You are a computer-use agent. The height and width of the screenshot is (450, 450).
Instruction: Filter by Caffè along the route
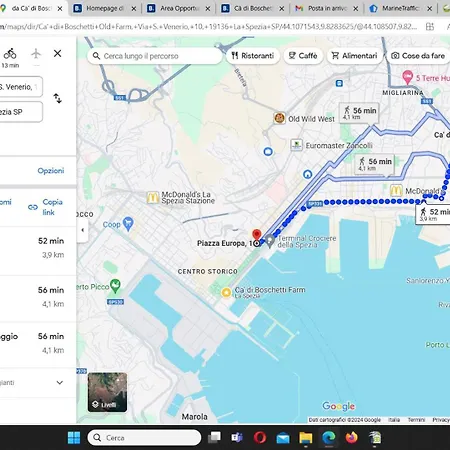(x=303, y=56)
